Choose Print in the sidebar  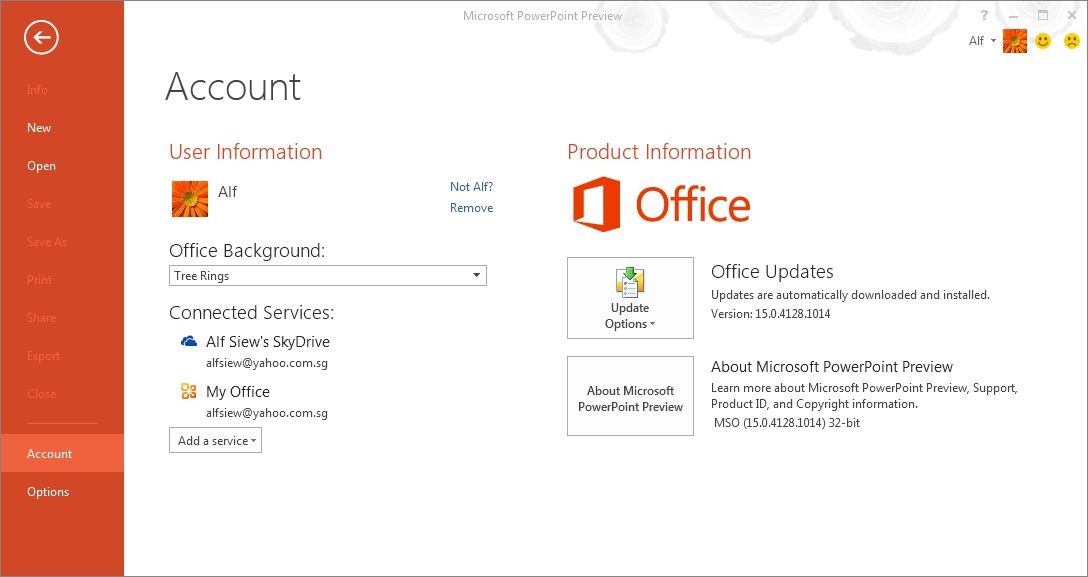click(39, 279)
